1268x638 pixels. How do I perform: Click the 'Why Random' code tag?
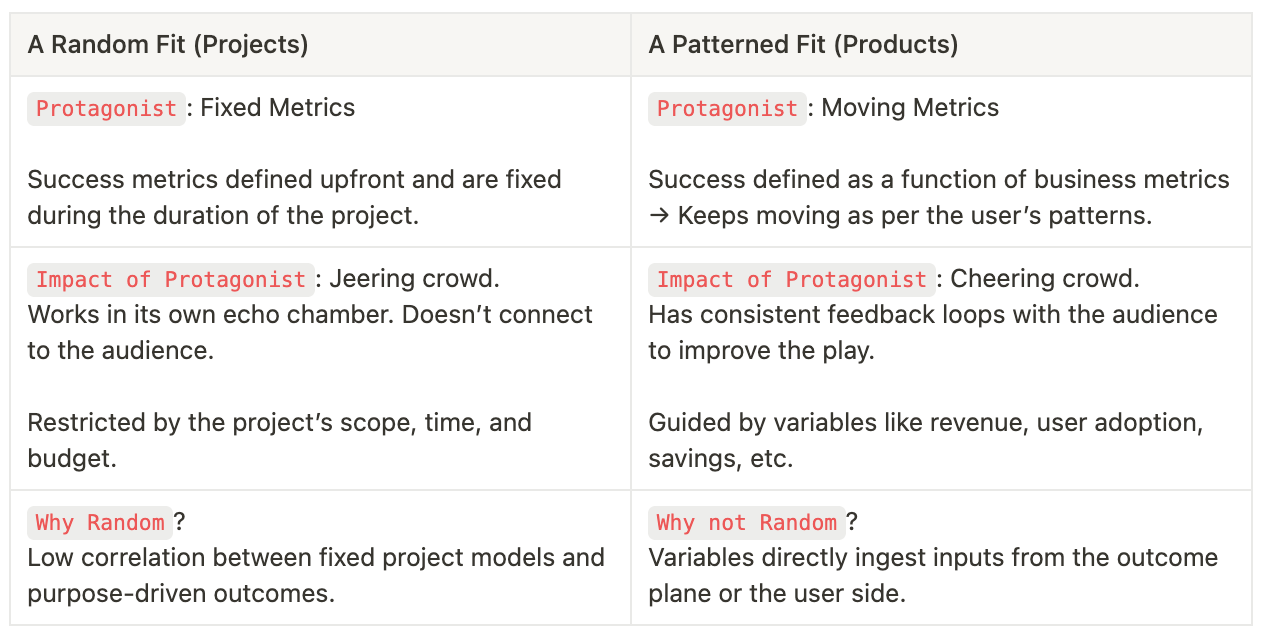click(x=100, y=522)
